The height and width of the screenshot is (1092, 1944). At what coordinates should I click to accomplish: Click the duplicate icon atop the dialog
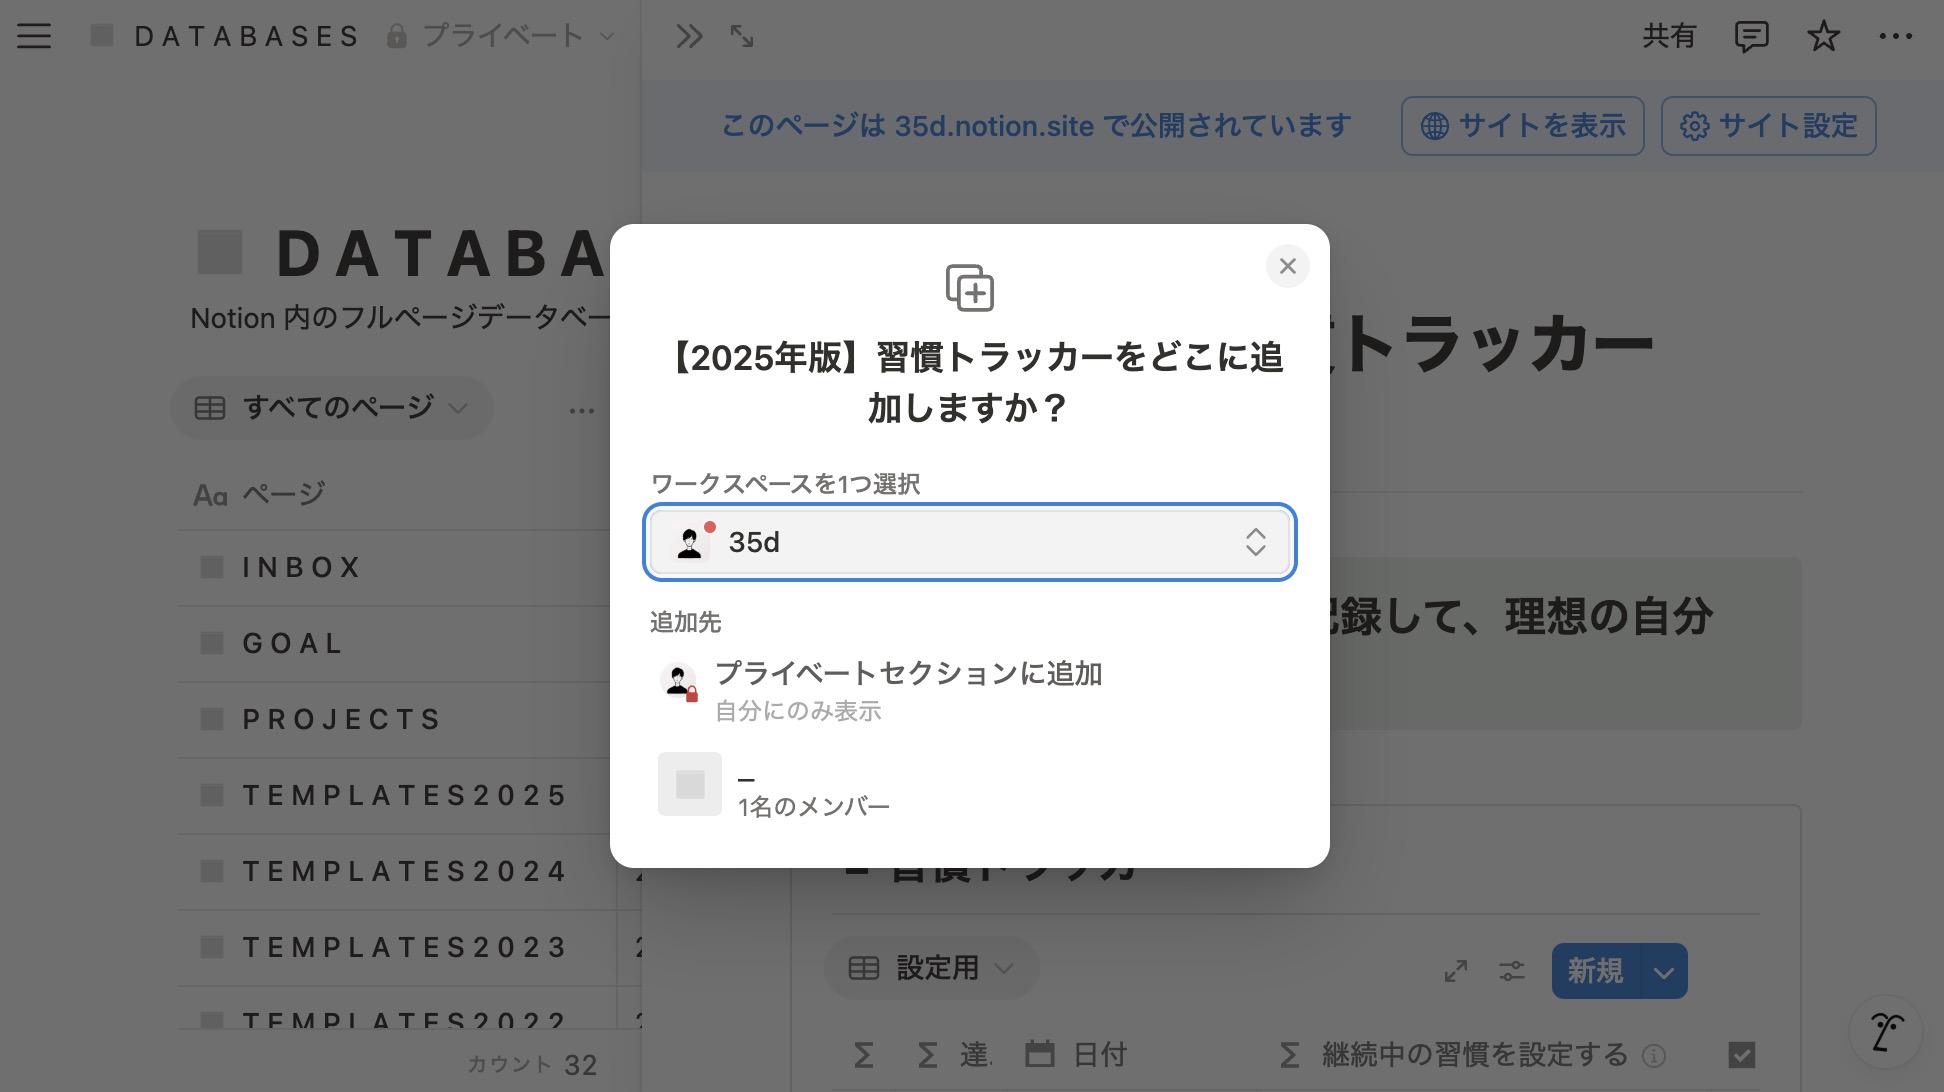coord(970,288)
